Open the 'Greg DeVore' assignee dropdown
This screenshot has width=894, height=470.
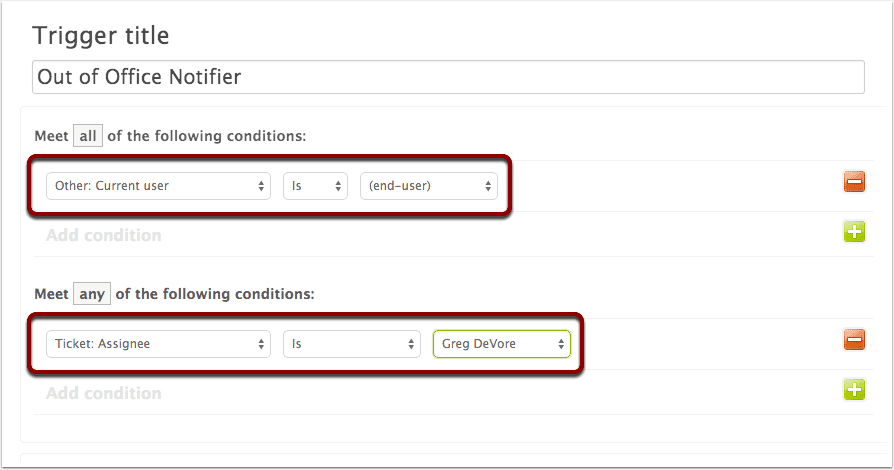[x=502, y=344]
